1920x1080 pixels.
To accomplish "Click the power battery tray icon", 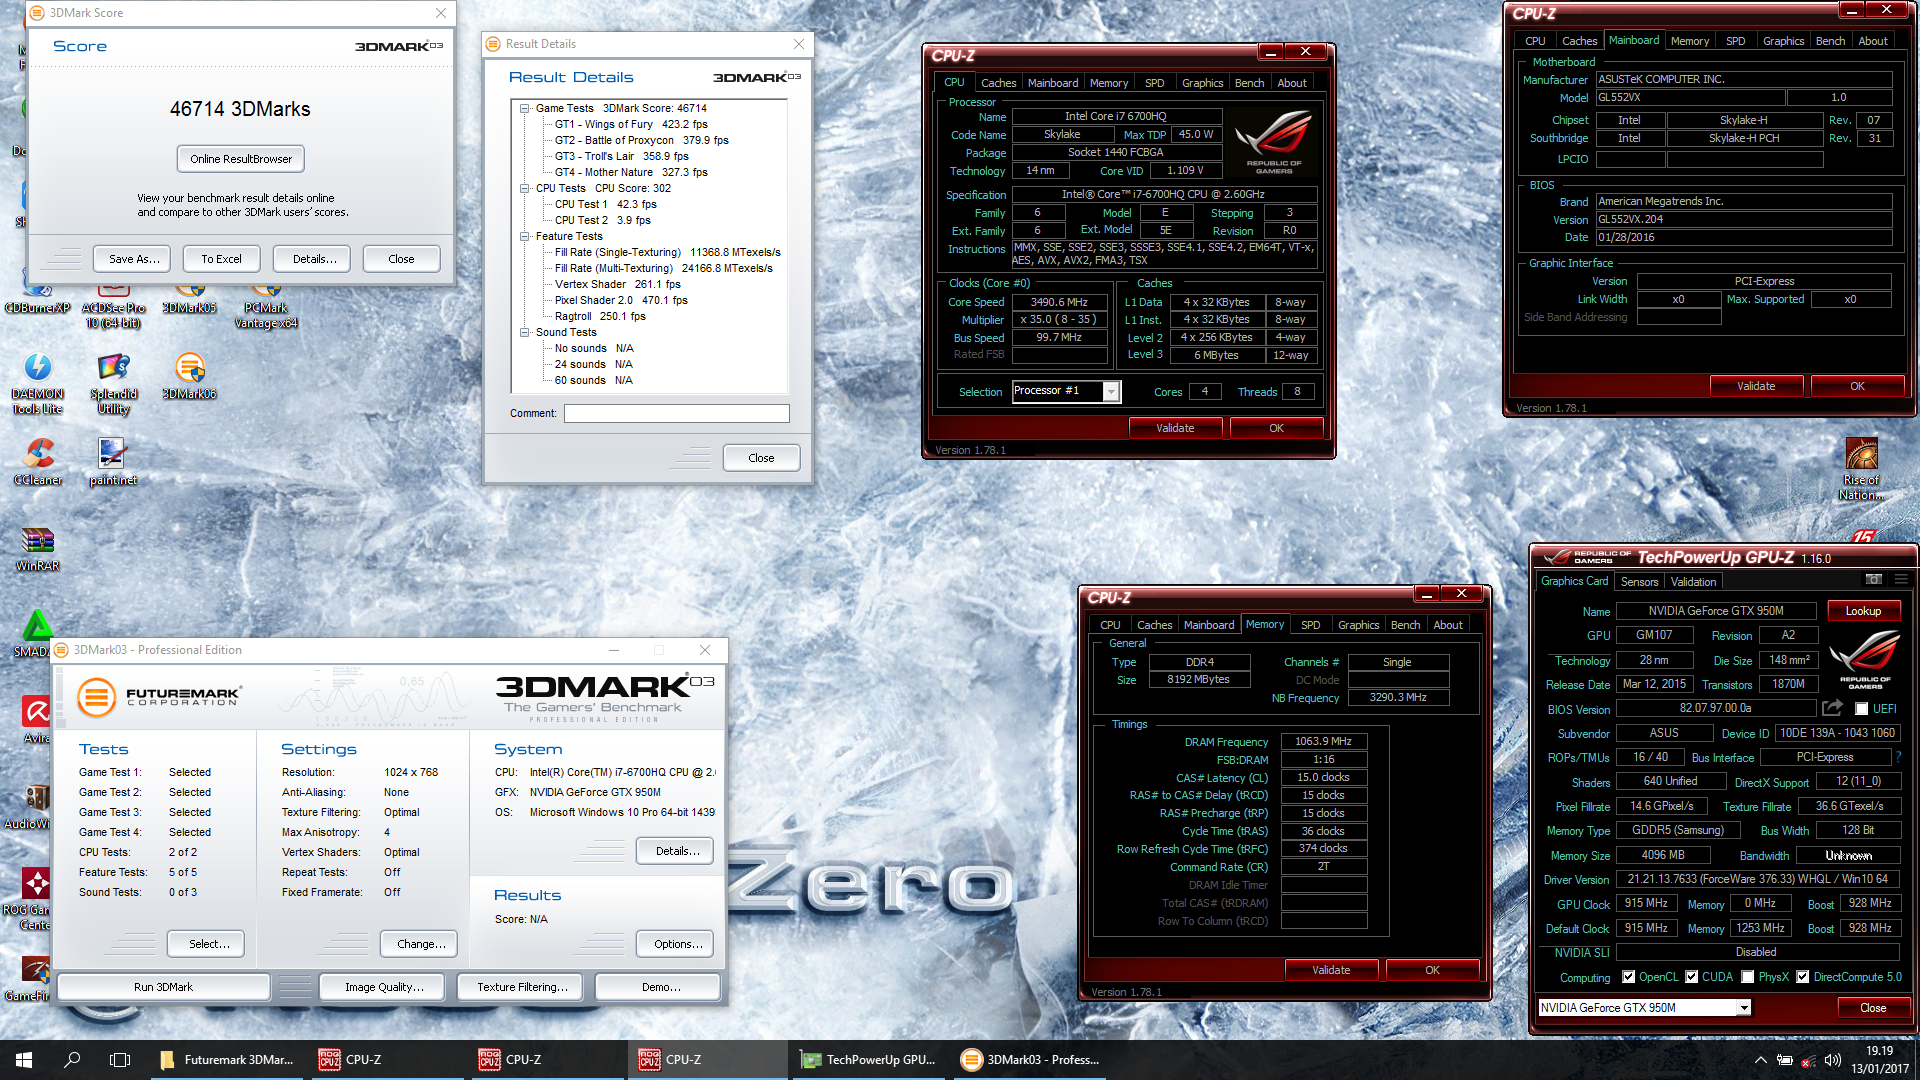I will (x=1785, y=1060).
